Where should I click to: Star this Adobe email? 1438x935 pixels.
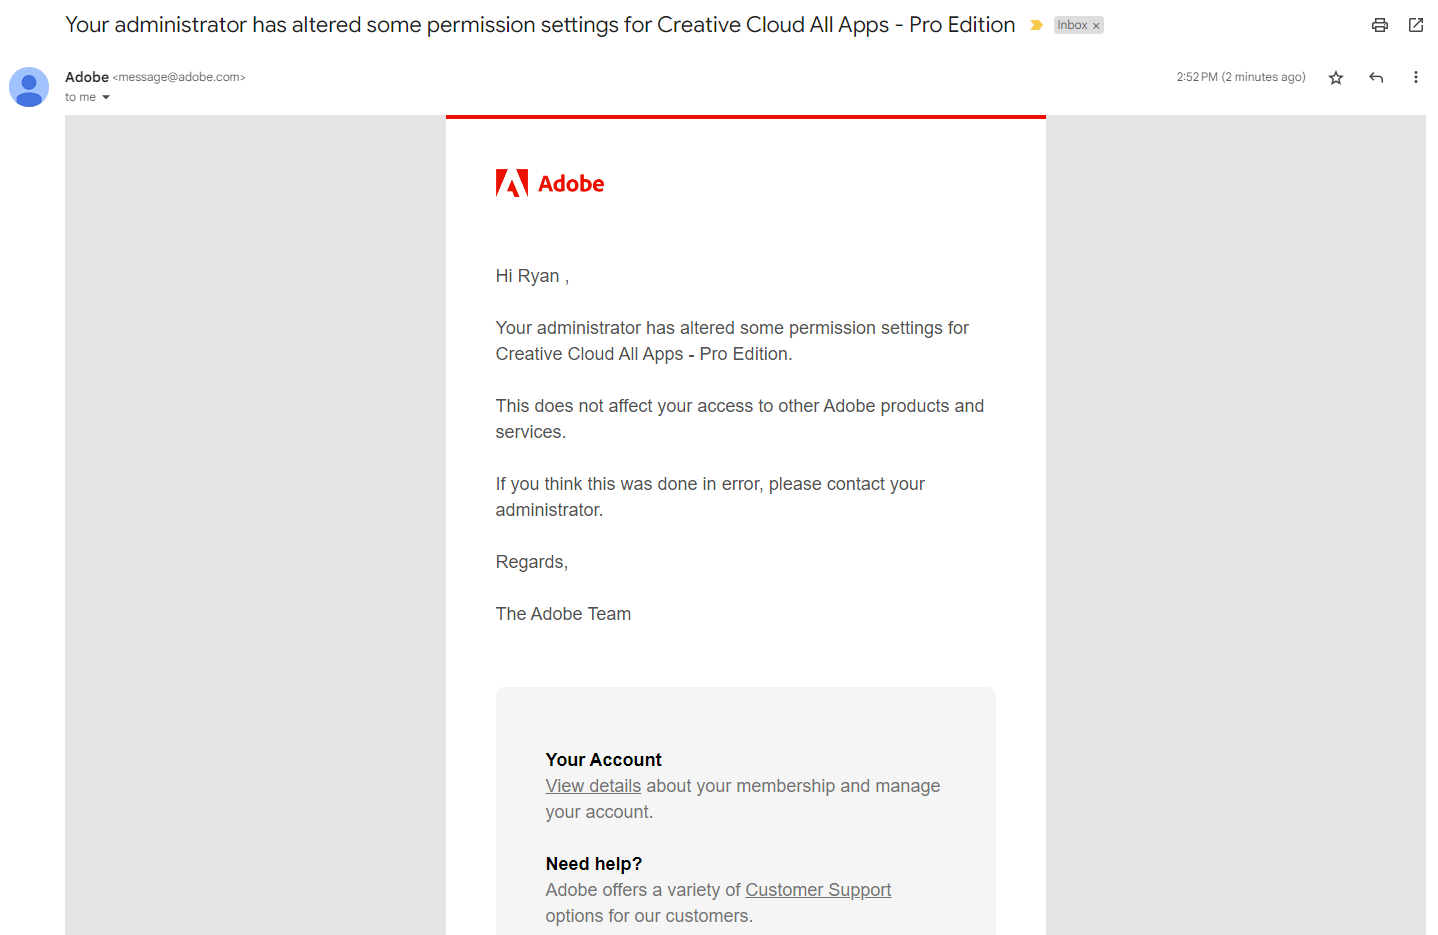[1335, 78]
